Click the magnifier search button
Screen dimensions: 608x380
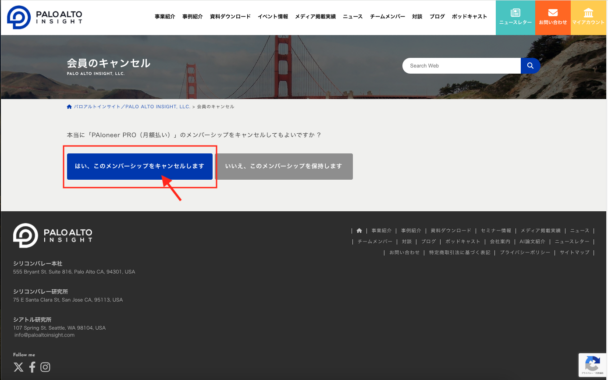click(530, 66)
